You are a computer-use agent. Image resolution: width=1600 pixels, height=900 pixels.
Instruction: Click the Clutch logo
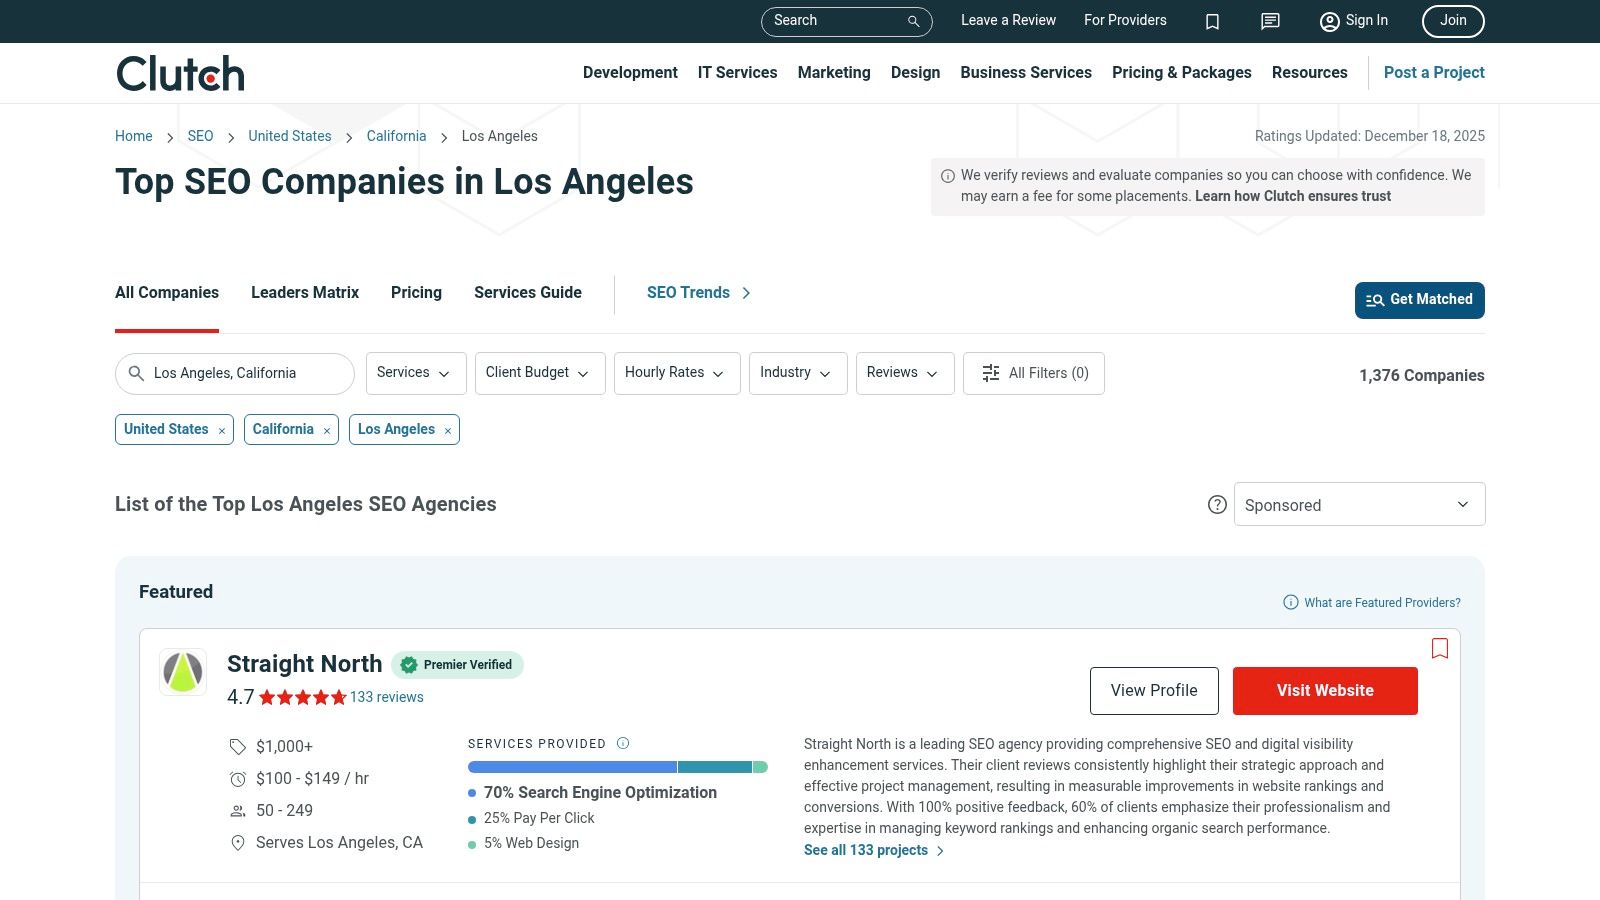(179, 72)
